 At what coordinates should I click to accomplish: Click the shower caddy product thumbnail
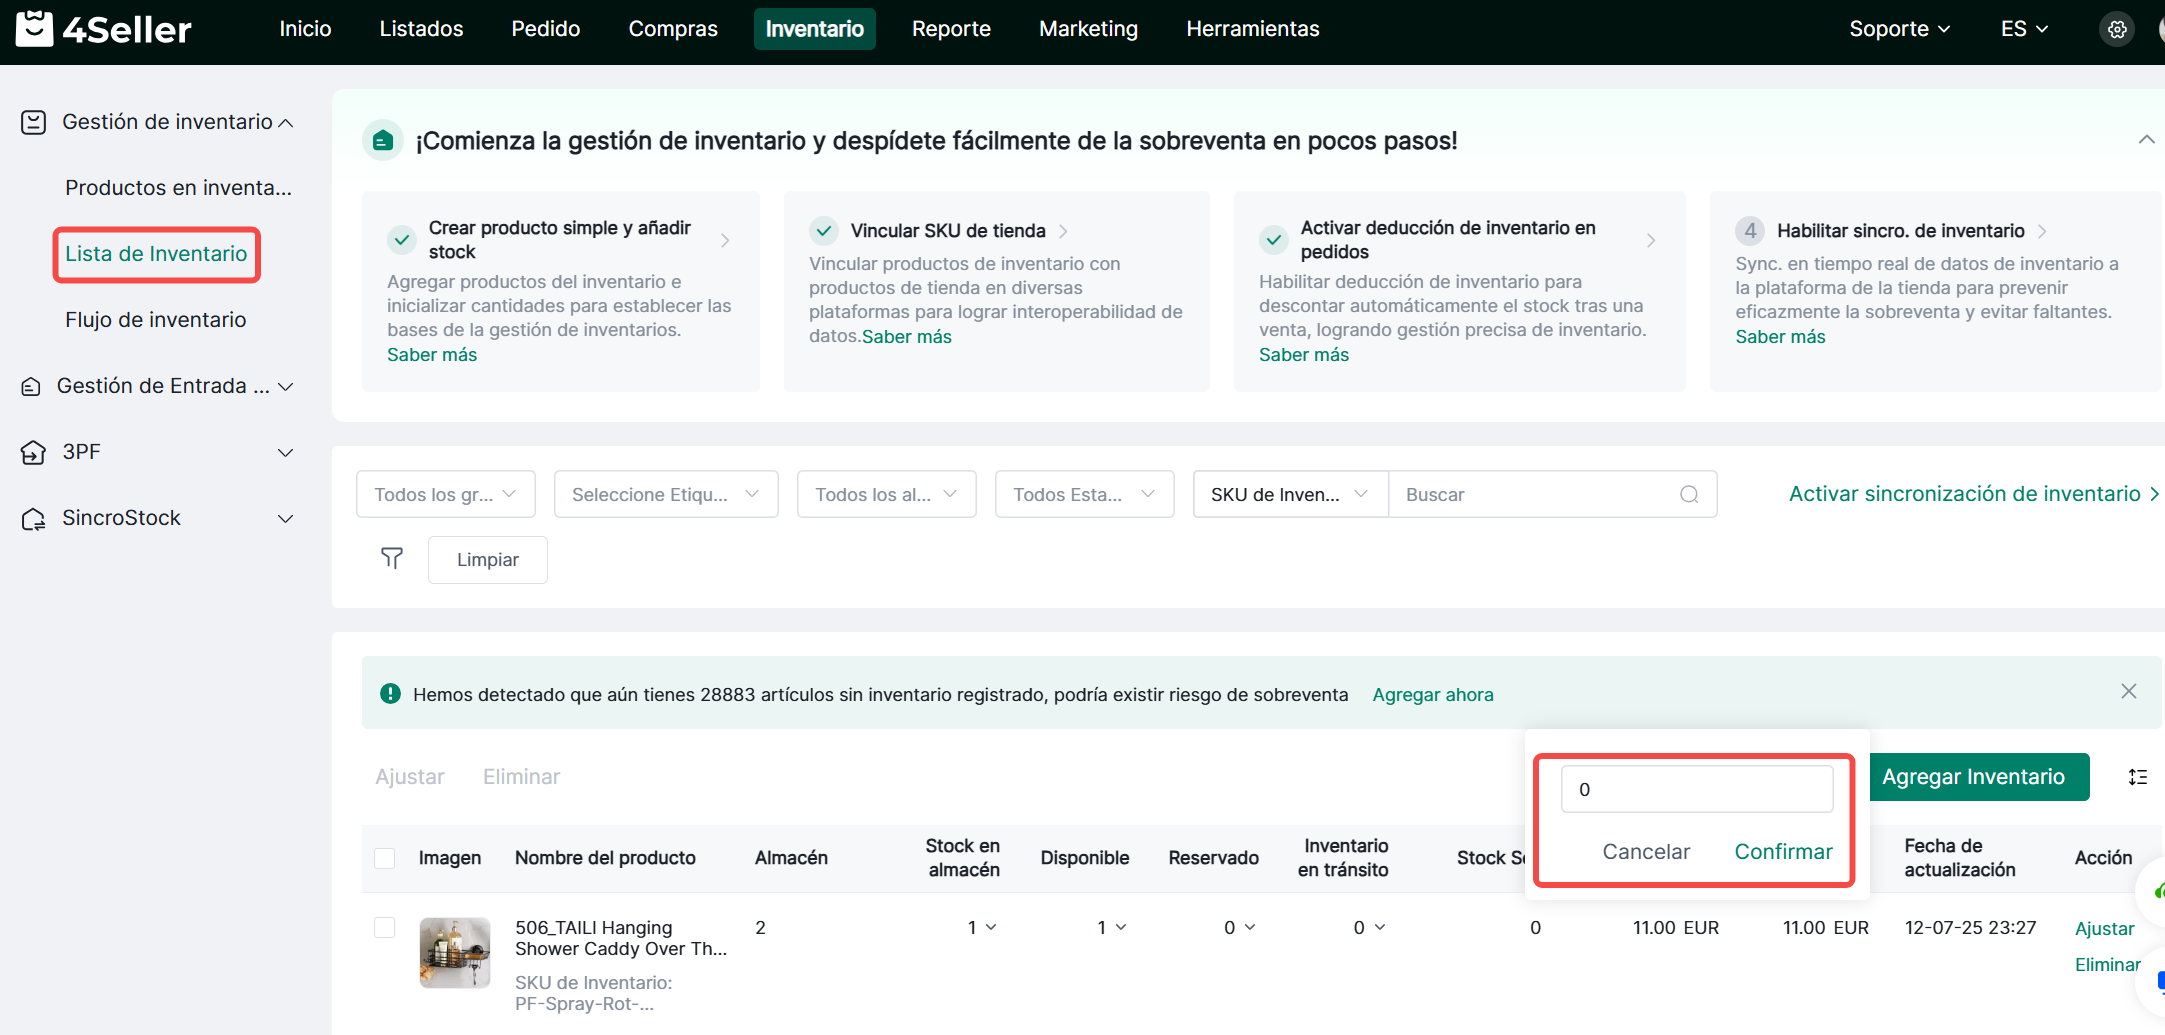point(455,953)
